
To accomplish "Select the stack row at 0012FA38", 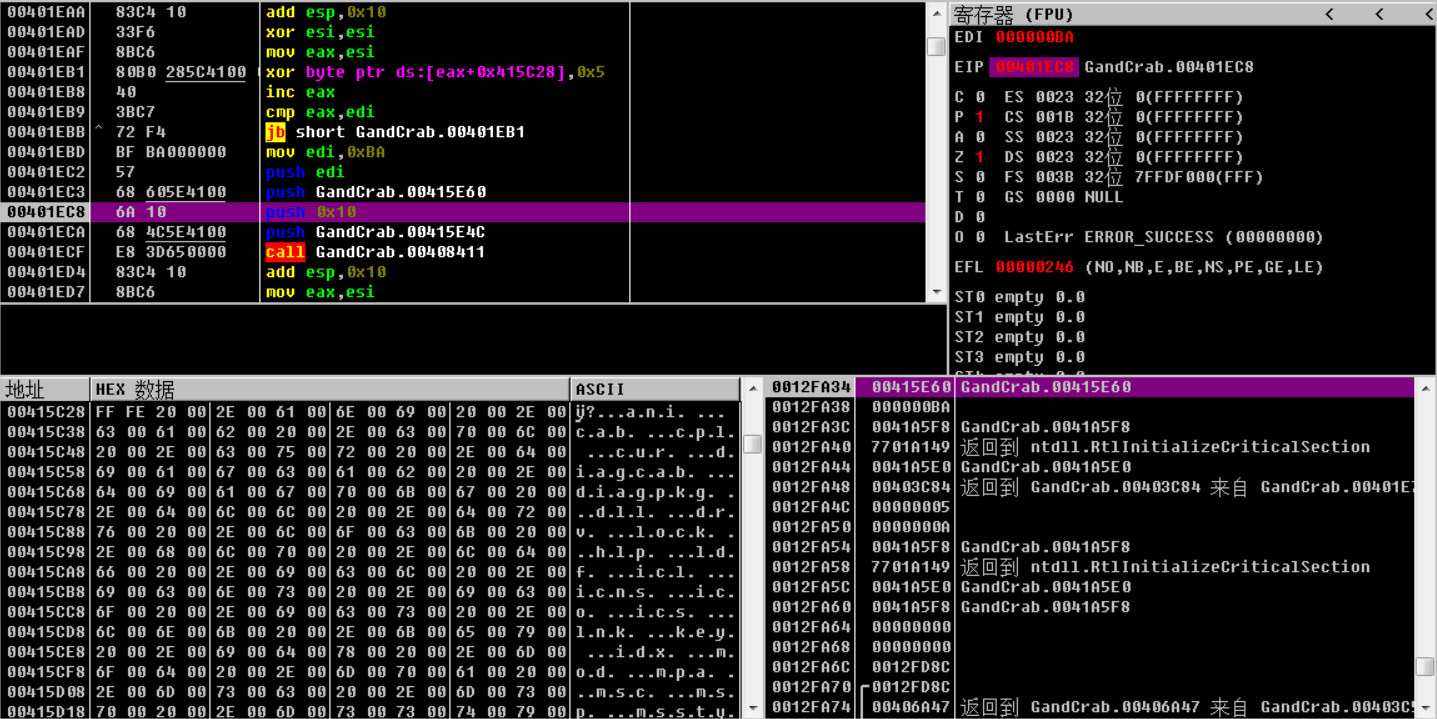I will (x=1091, y=407).
